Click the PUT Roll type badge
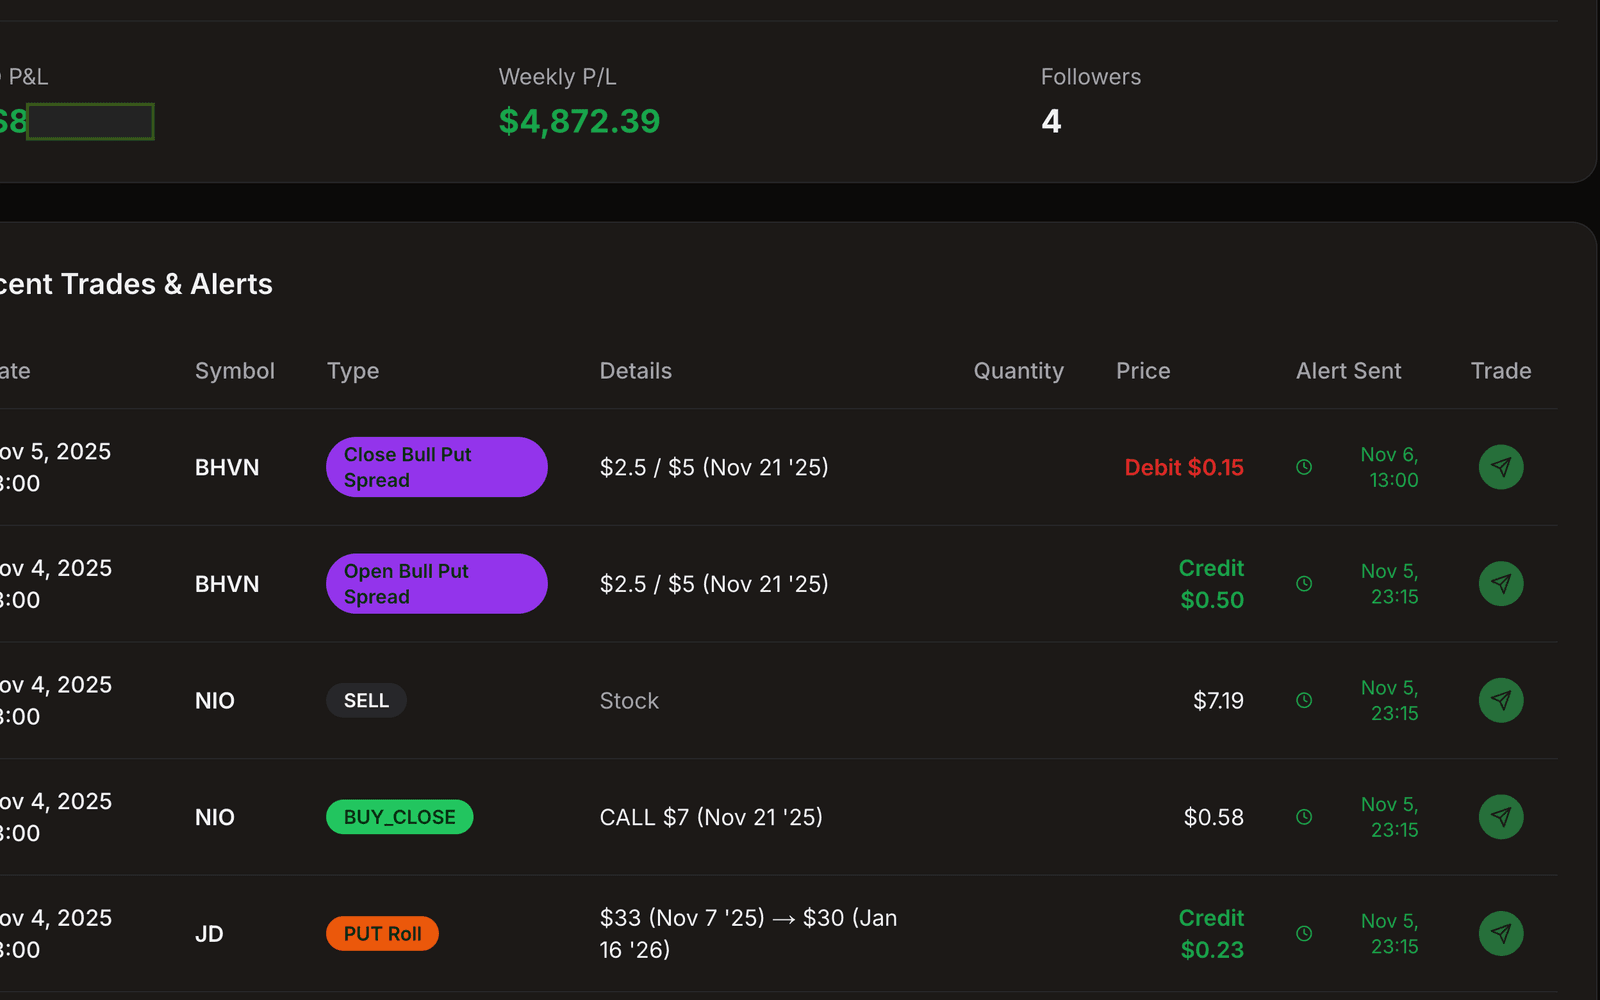 [x=383, y=934]
